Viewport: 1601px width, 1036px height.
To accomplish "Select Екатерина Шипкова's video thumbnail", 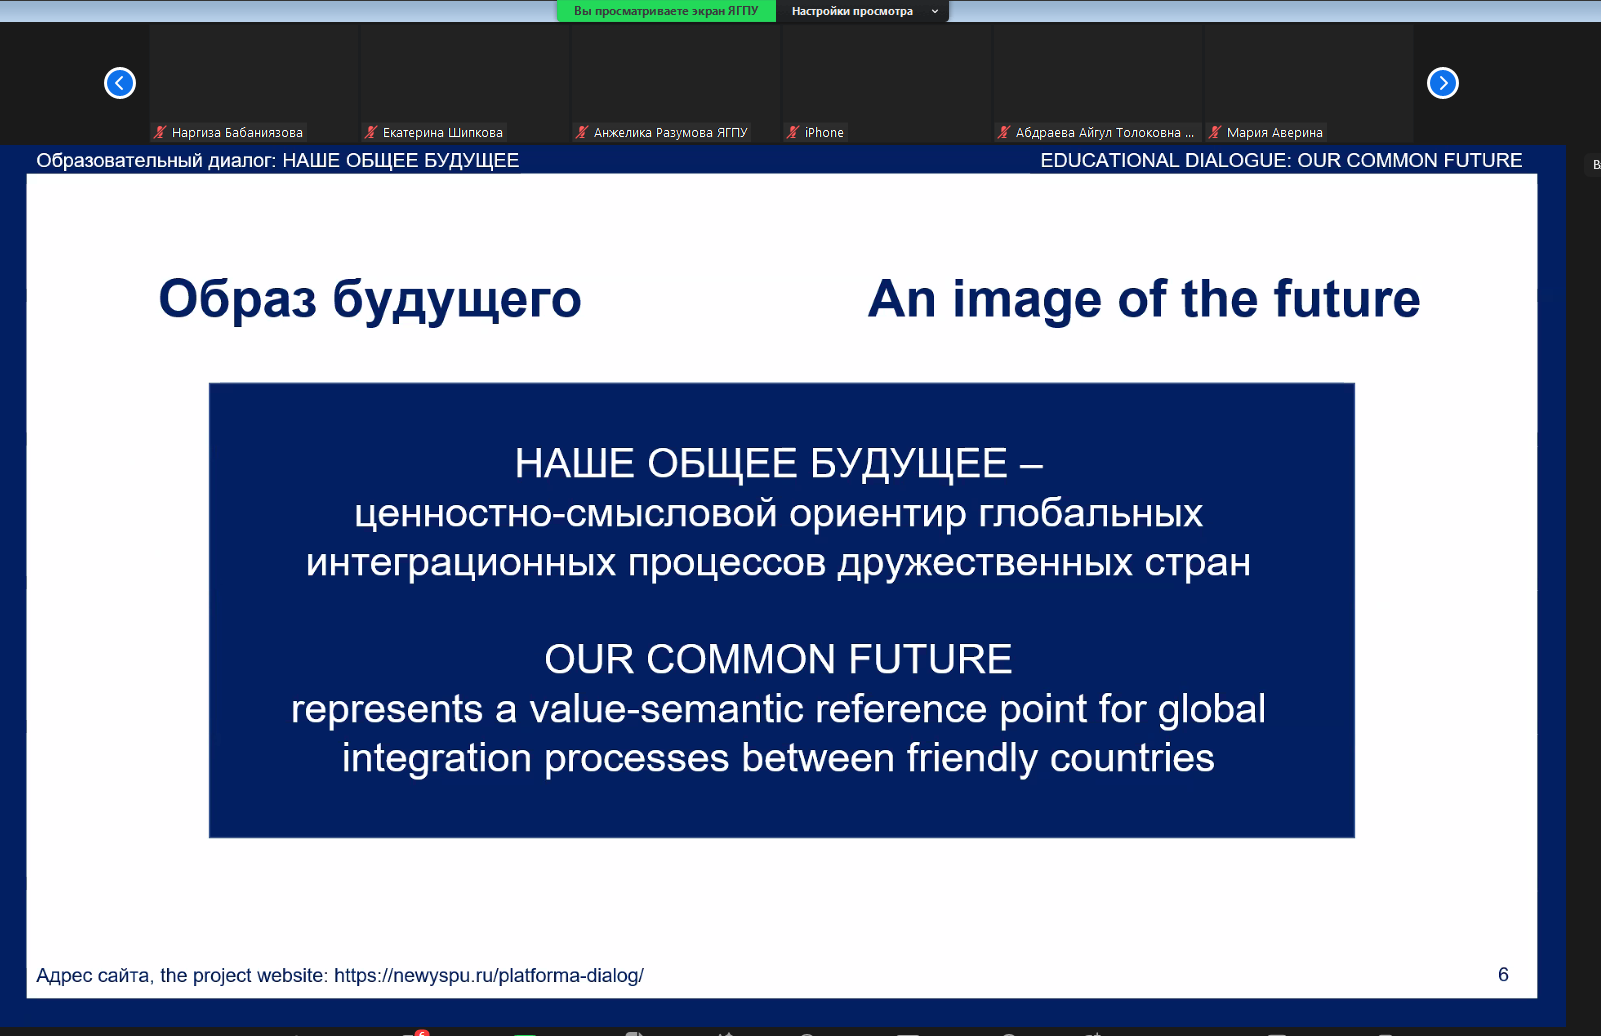I will pyautogui.click(x=465, y=84).
